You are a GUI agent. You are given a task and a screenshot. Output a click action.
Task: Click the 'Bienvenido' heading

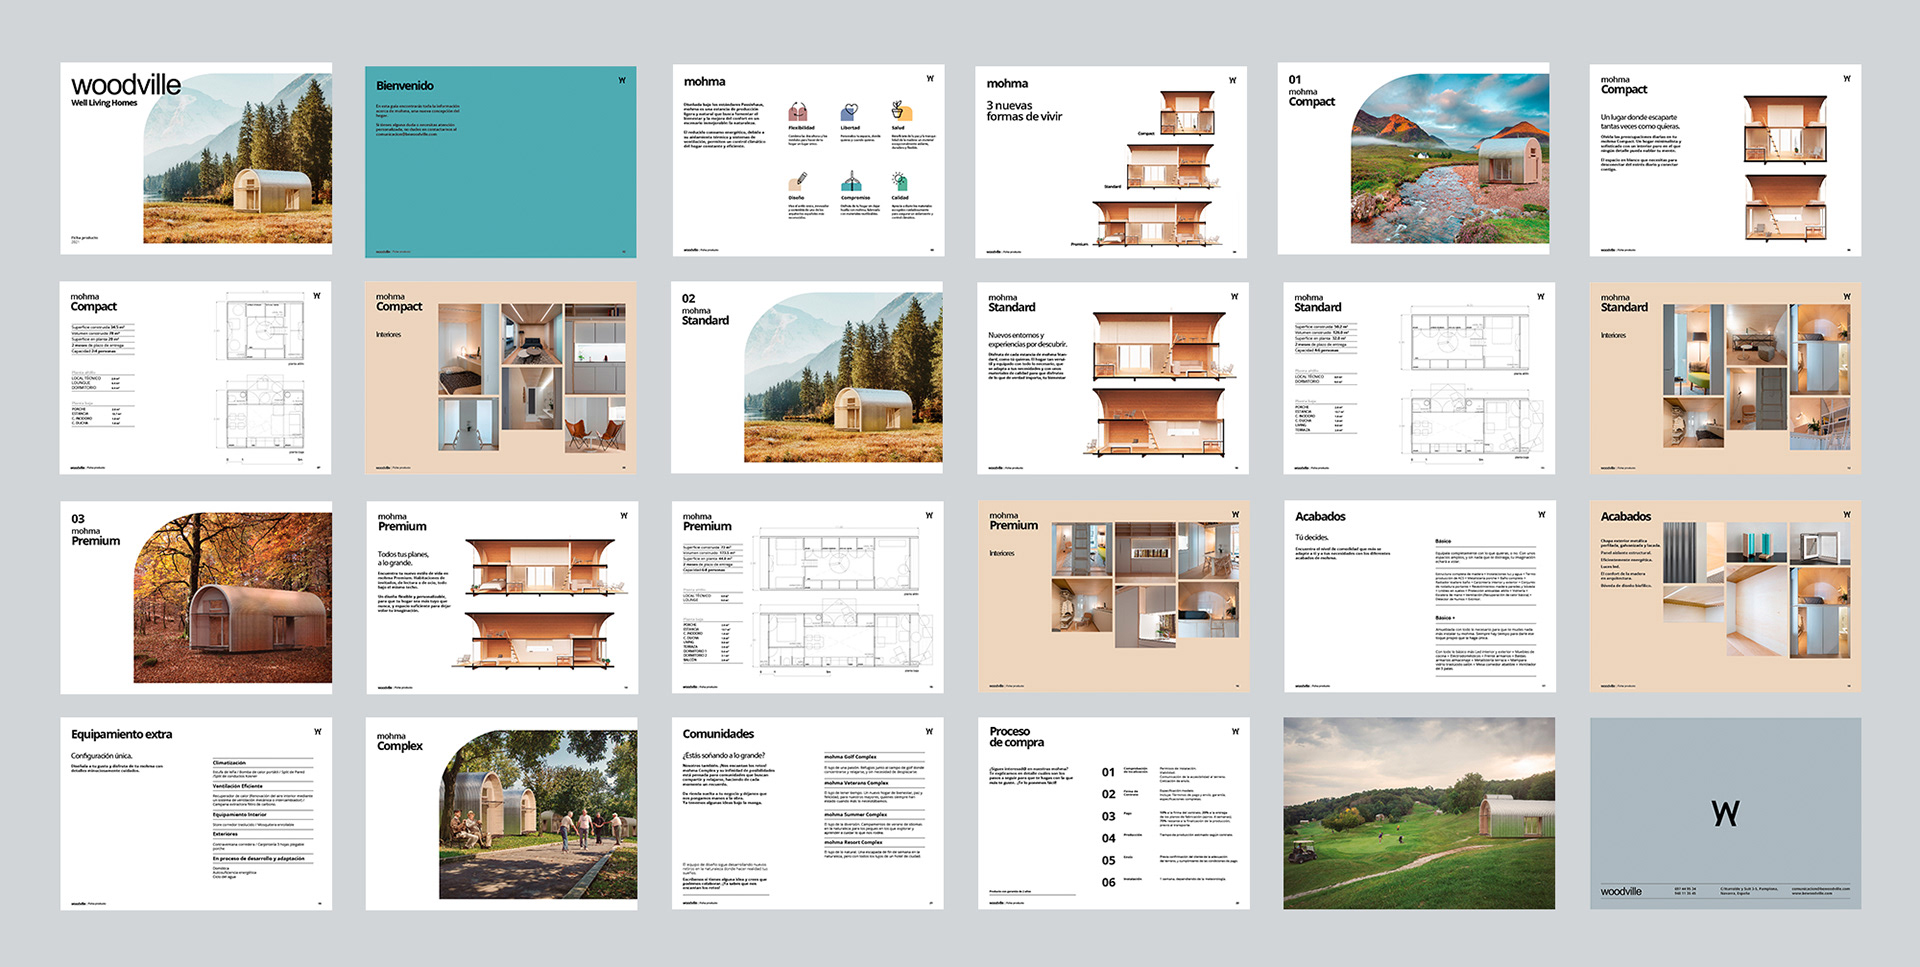(x=405, y=86)
